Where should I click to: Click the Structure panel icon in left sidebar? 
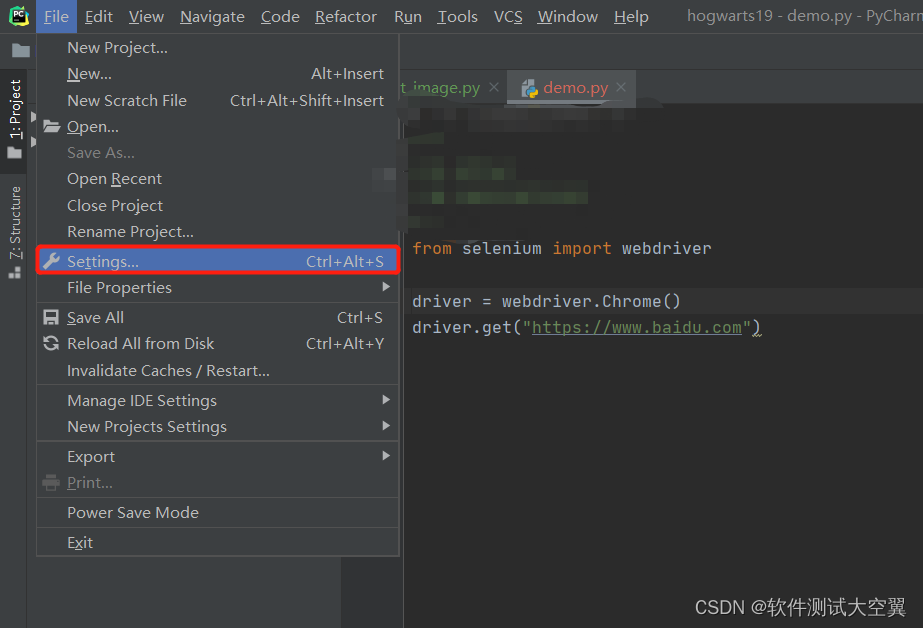click(x=15, y=273)
